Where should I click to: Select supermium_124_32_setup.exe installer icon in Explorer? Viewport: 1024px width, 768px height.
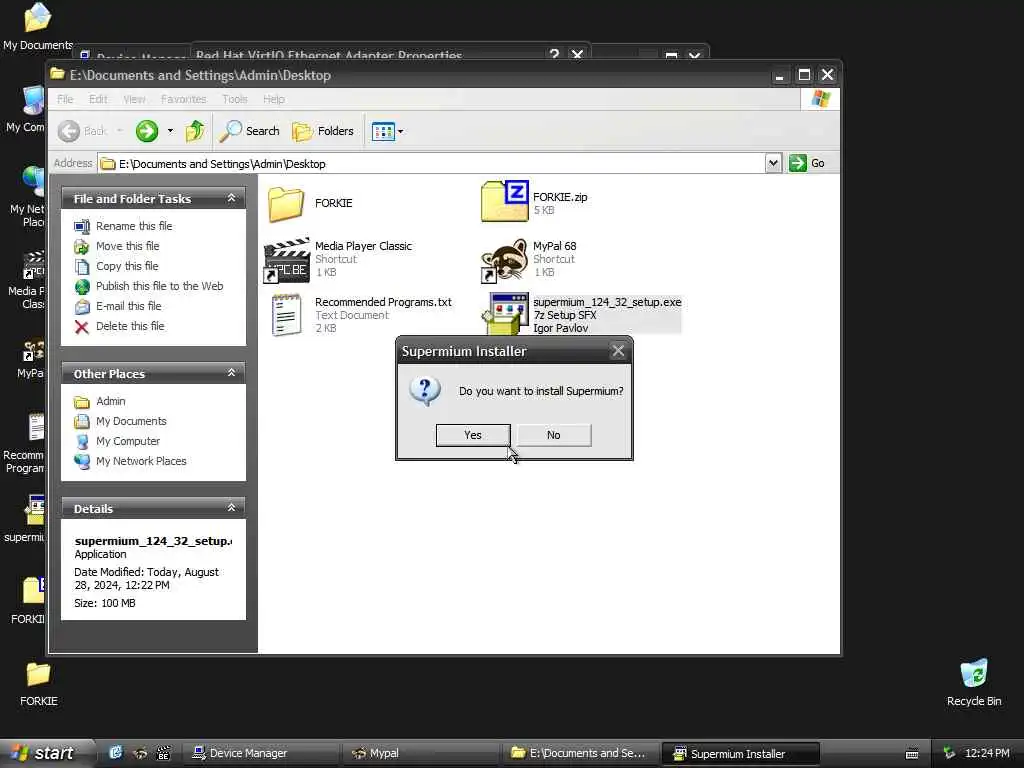pyautogui.click(x=505, y=314)
